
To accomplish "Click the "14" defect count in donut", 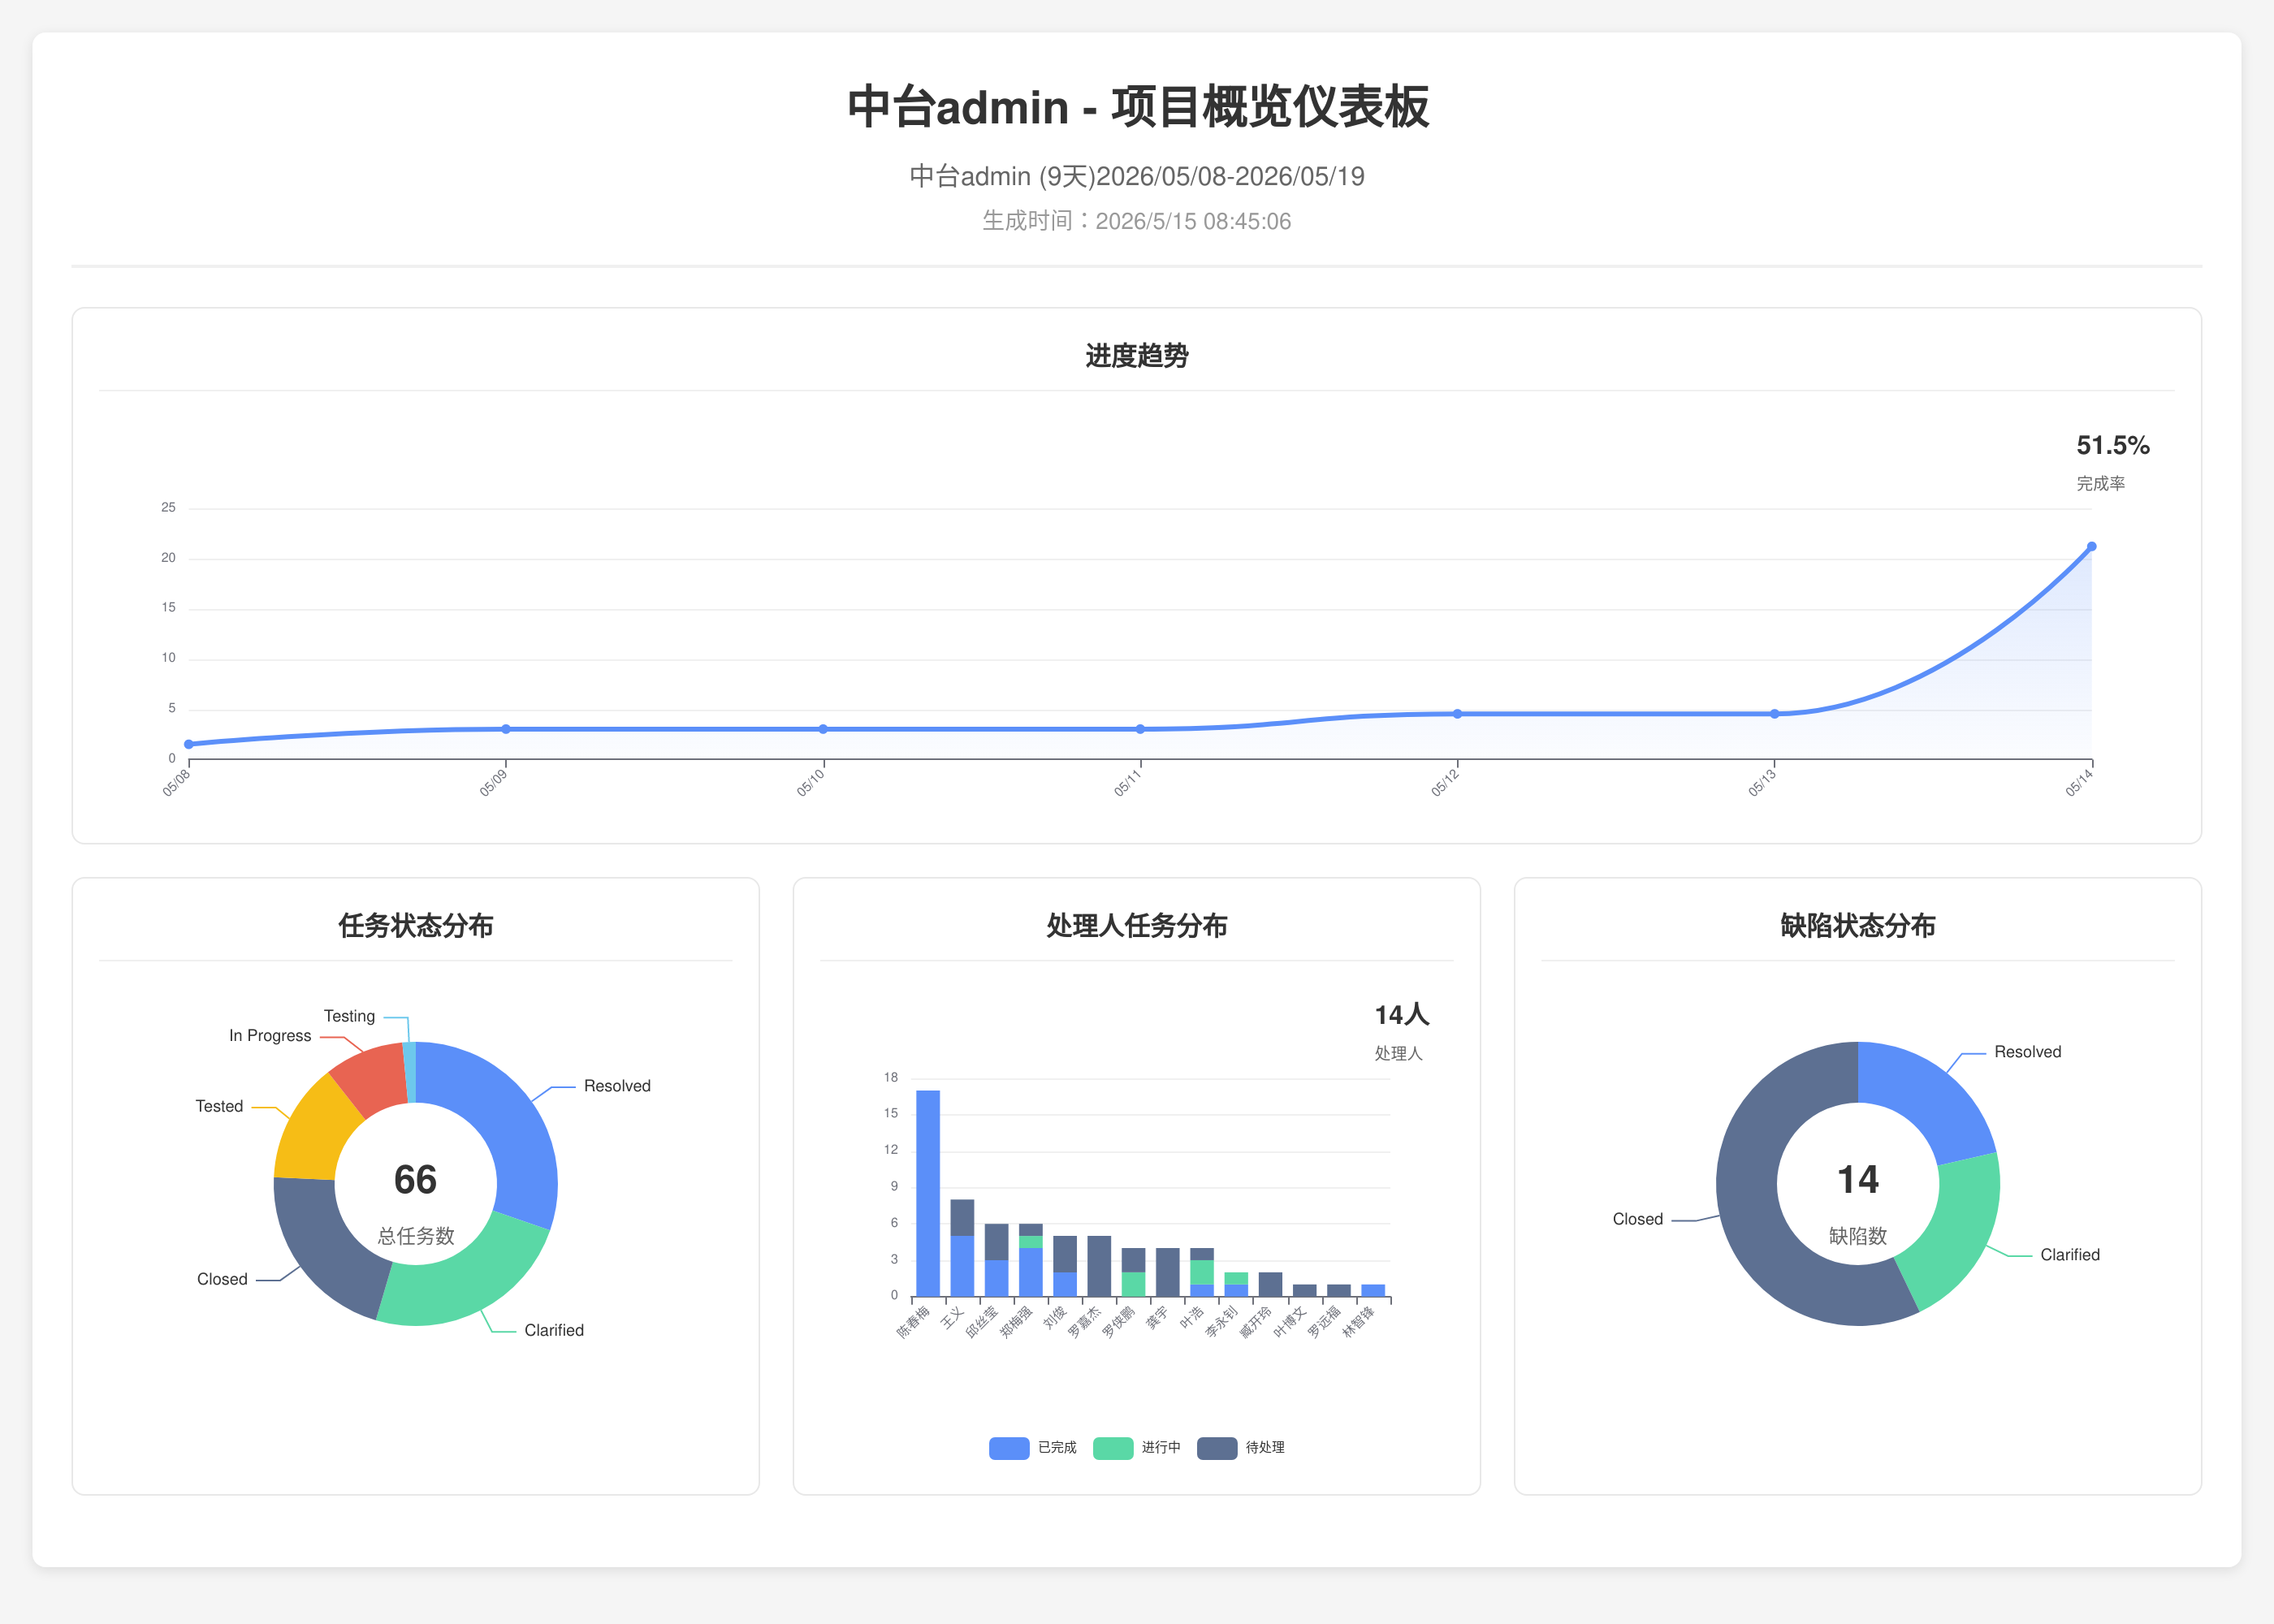I will click(1857, 1180).
